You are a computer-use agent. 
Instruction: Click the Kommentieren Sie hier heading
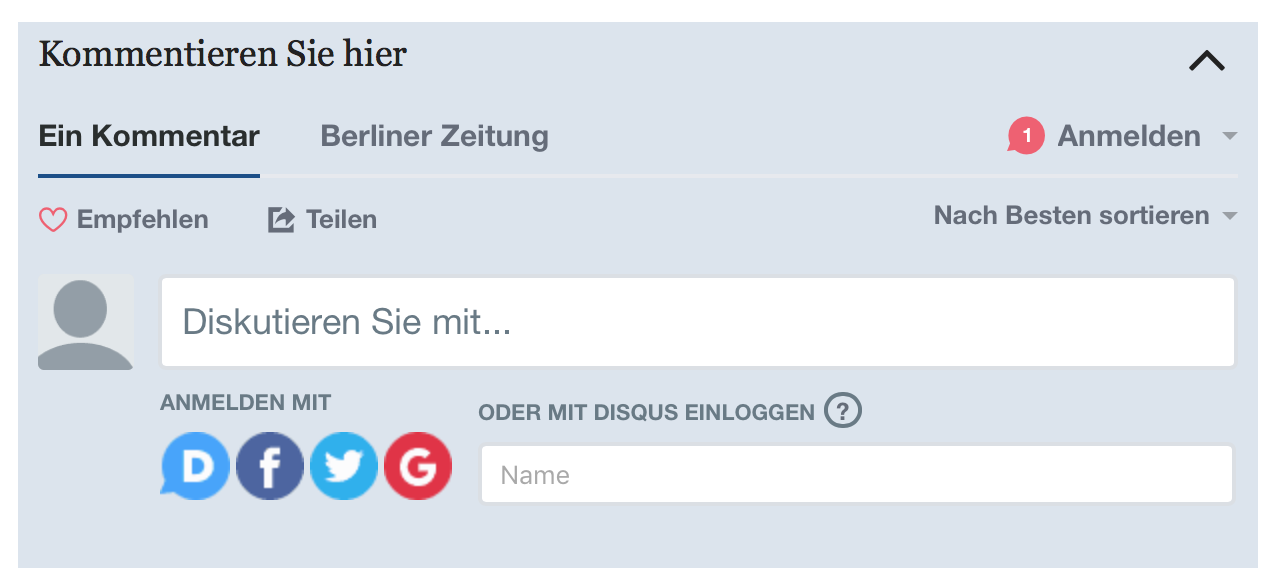[x=222, y=54]
